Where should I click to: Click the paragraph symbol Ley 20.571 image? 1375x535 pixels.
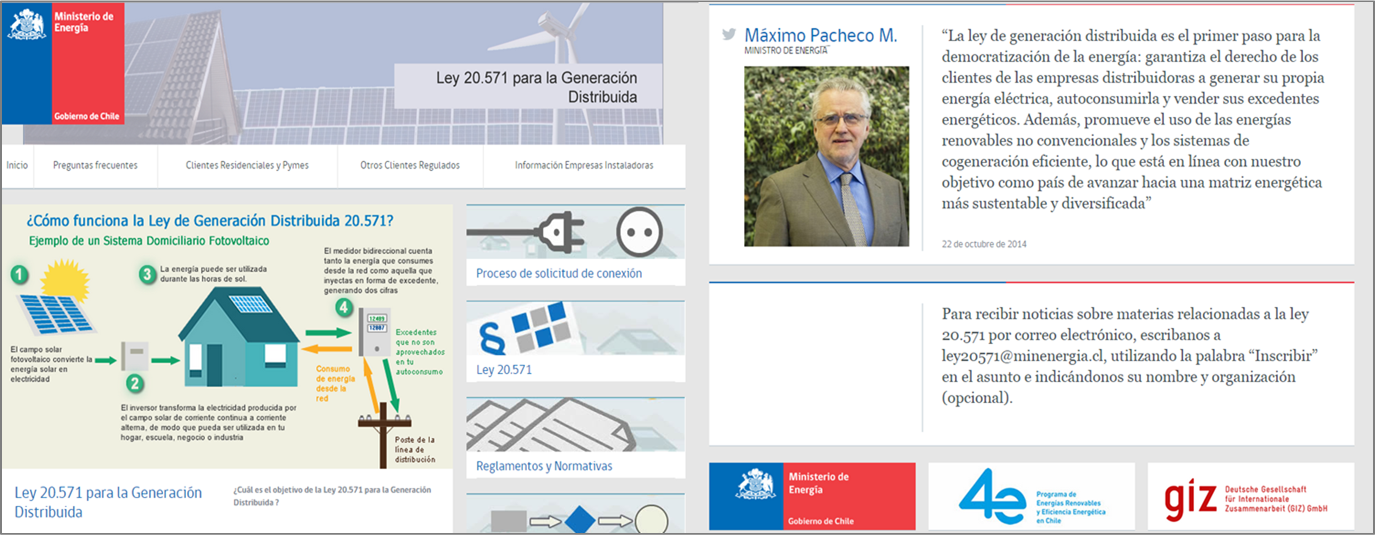[575, 329]
